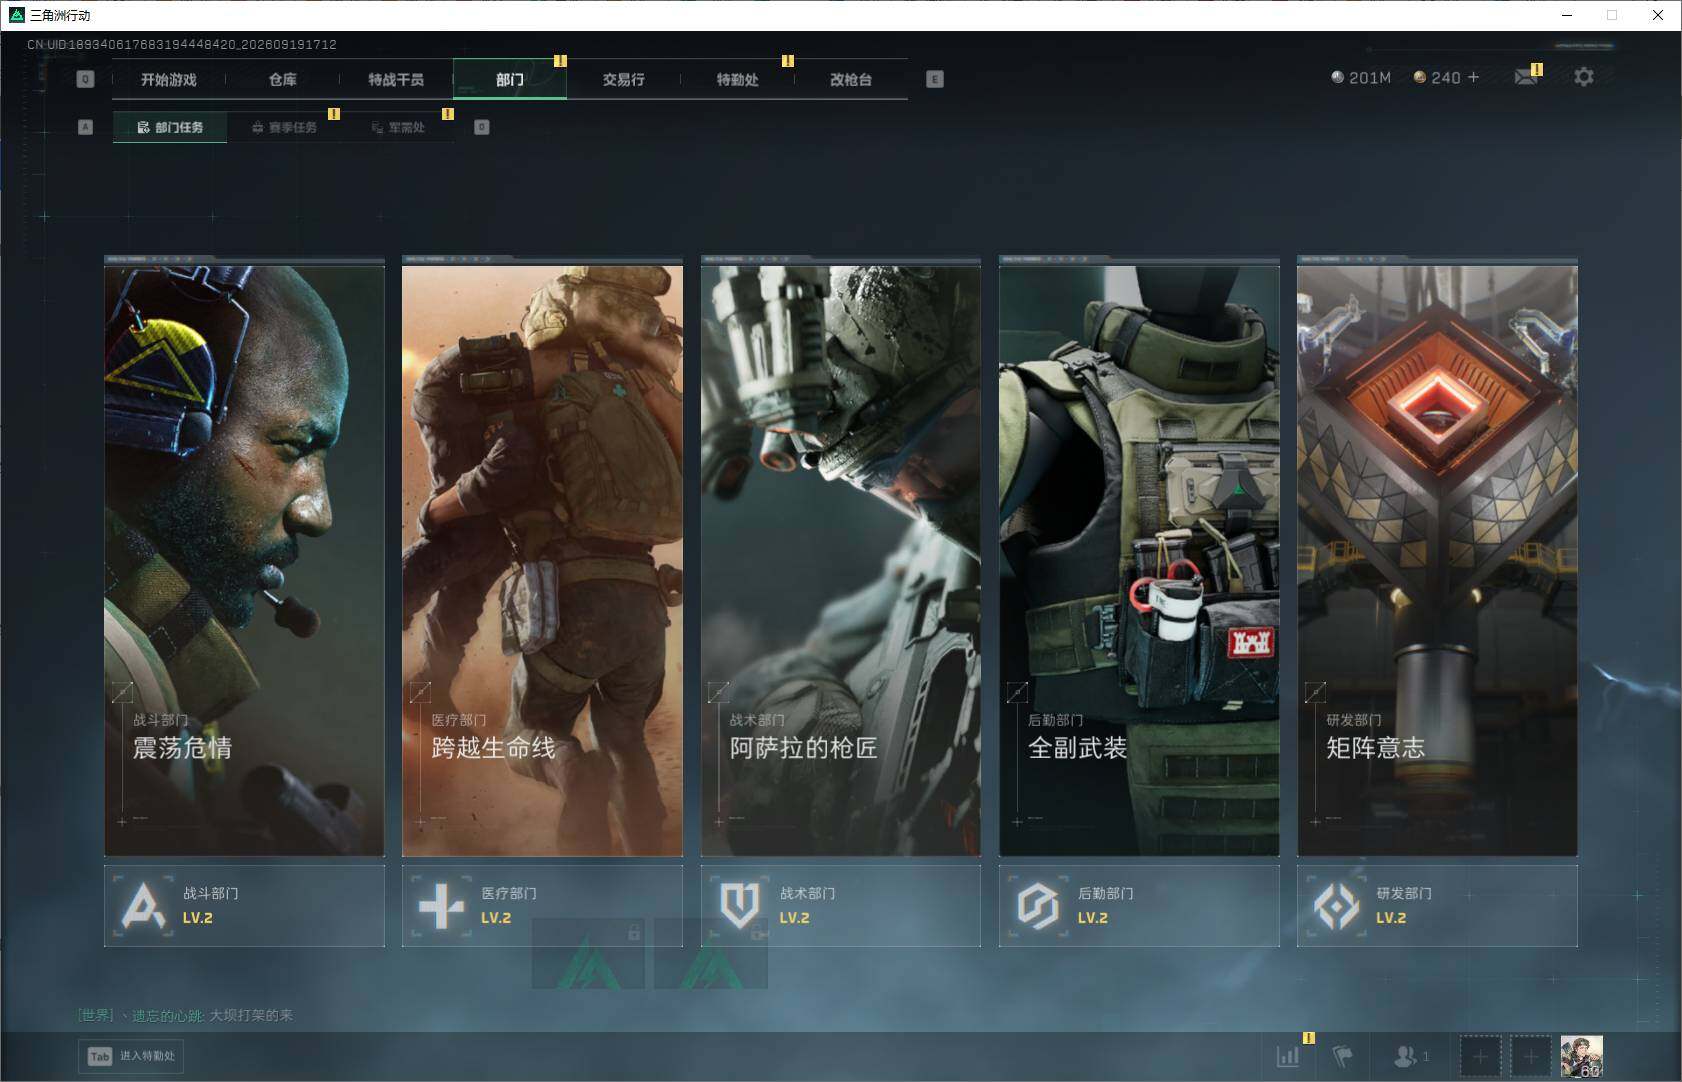This screenshot has height=1082, width=1682.
Task: Open the 改枪台 tab
Action: click(x=851, y=79)
